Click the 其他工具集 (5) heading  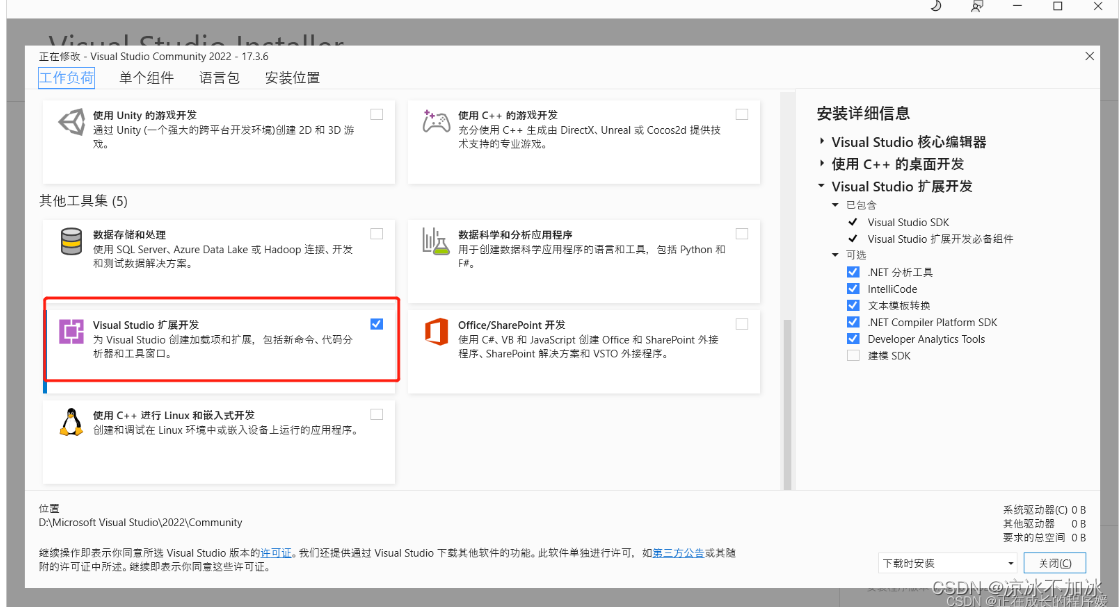coord(83,201)
